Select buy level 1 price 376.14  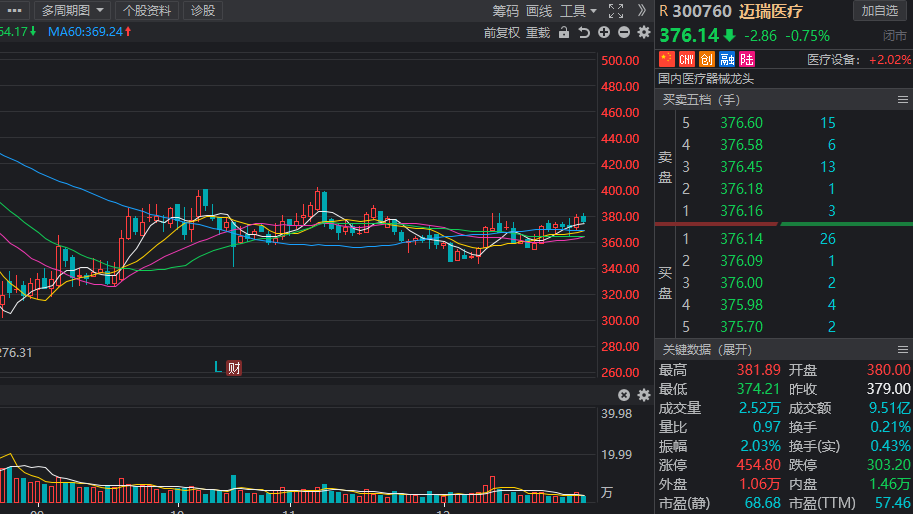tap(741, 239)
